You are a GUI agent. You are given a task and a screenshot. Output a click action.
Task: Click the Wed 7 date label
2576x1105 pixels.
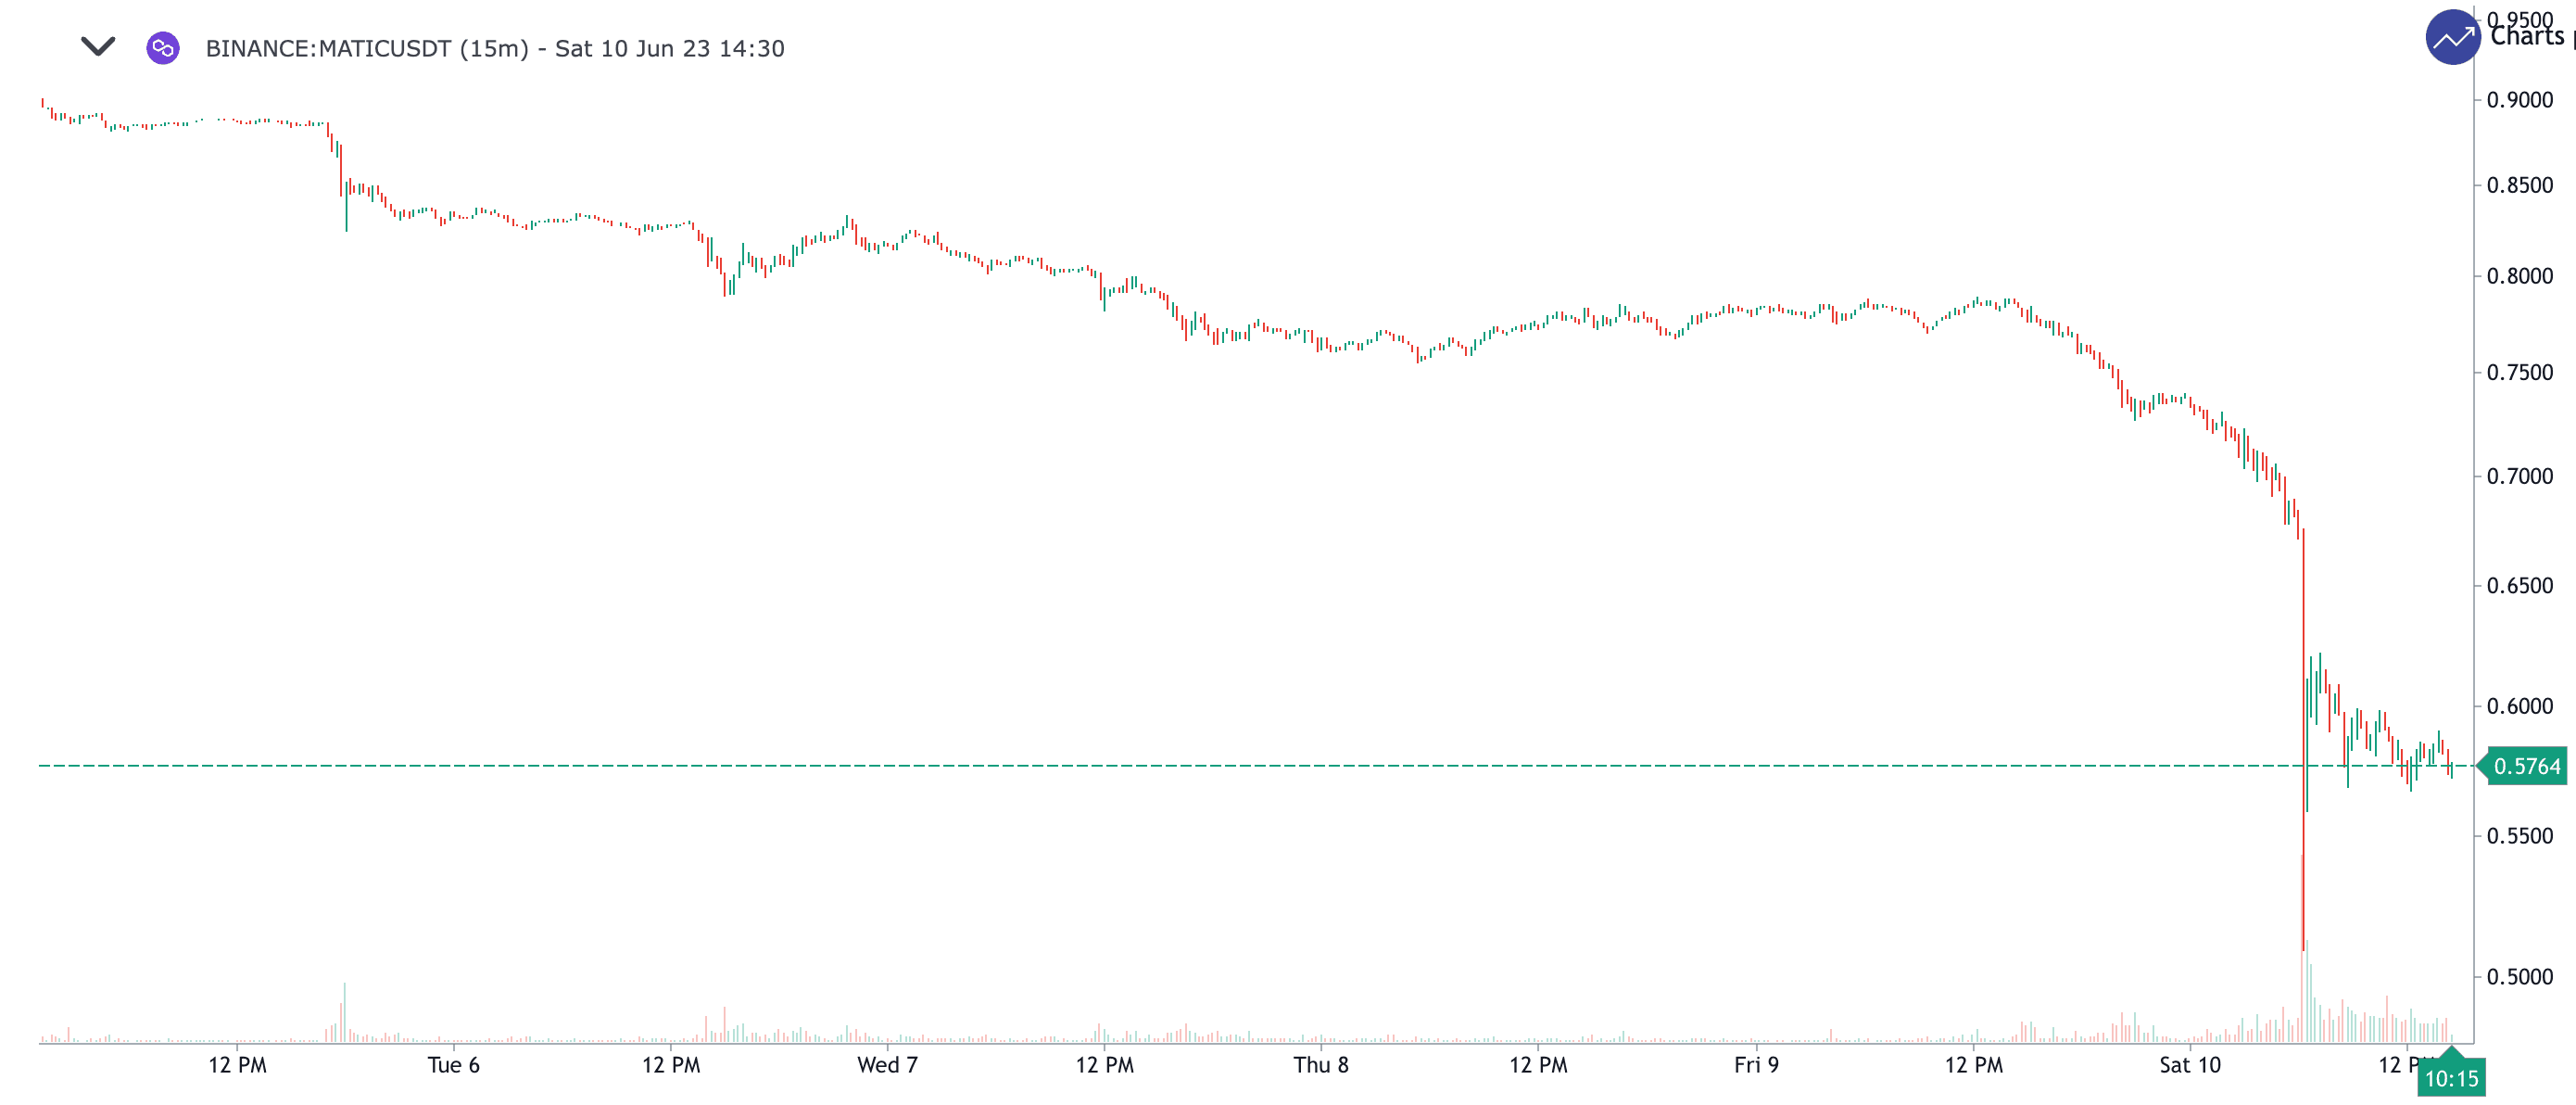coord(887,1065)
